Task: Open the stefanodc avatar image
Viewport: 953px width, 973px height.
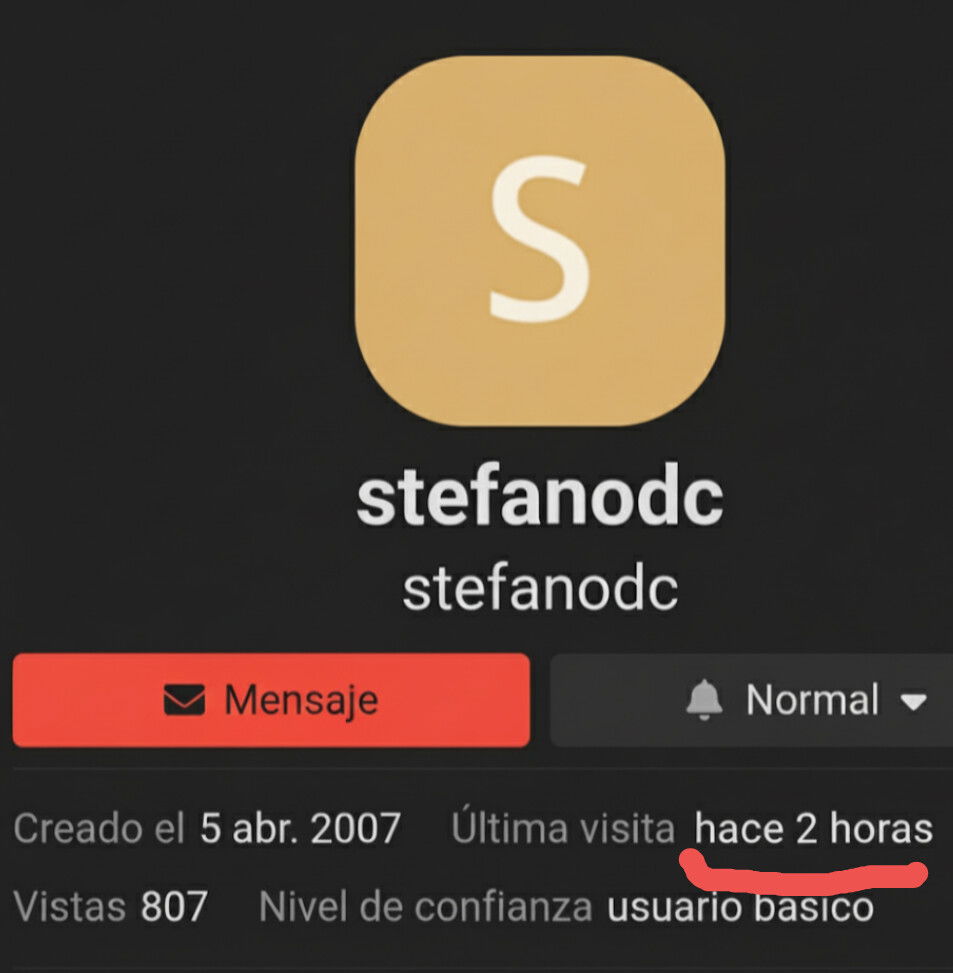Action: coord(540,241)
